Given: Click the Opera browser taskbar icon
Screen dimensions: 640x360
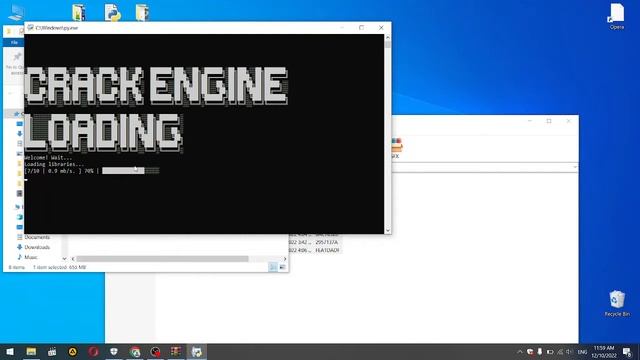Looking at the screenshot, I should coord(93,352).
